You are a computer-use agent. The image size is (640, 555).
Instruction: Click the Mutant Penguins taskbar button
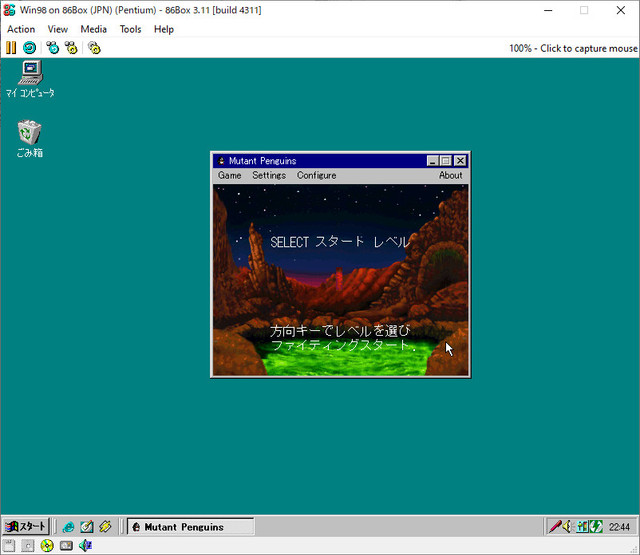pyautogui.click(x=191, y=527)
